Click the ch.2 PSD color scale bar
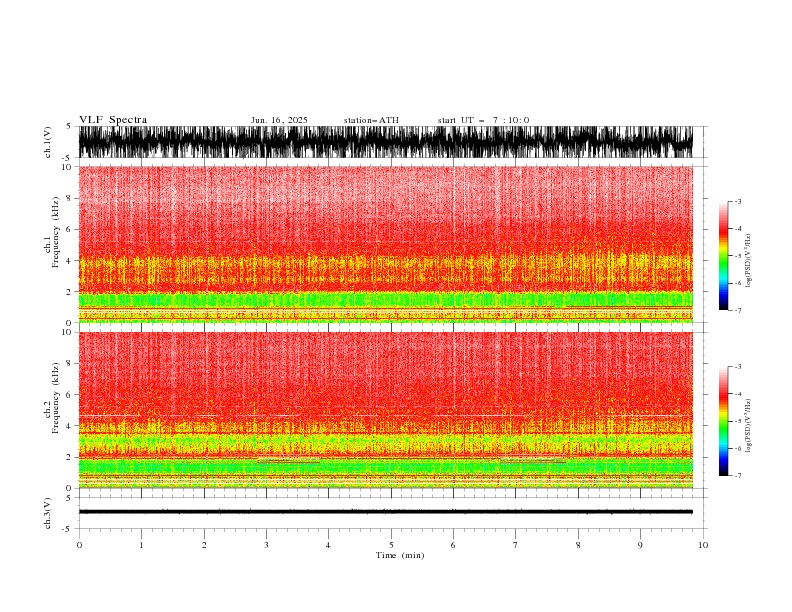 (723, 421)
